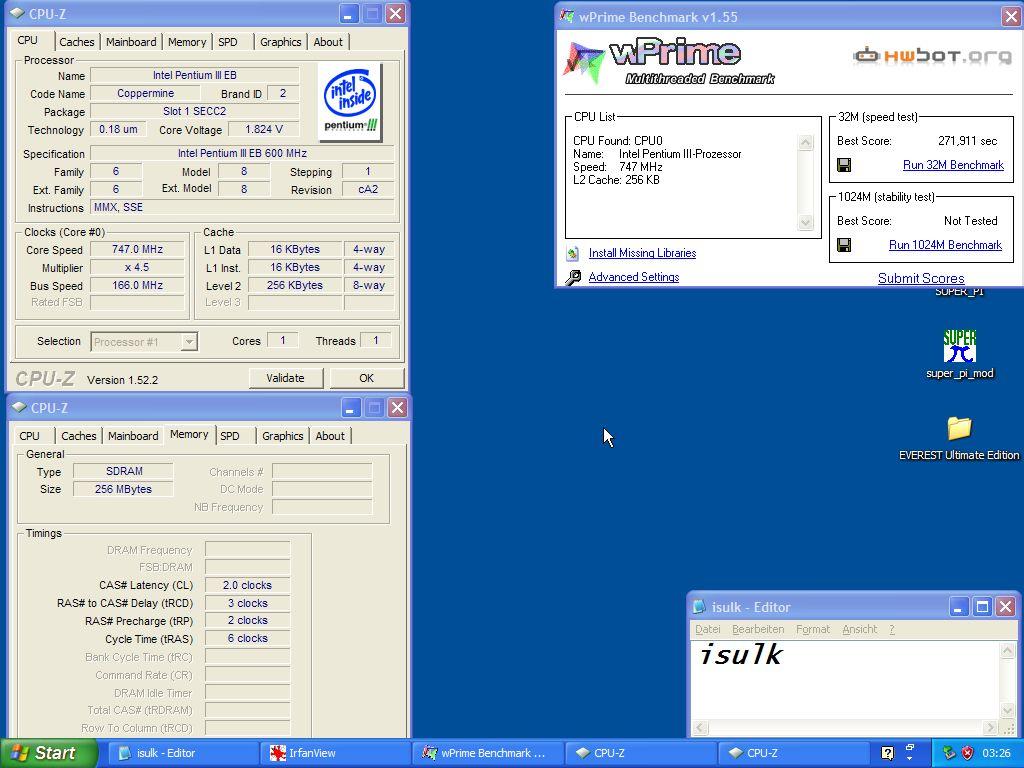The height and width of the screenshot is (768, 1024).
Task: Open SPD tab in bottom CPU-Z window
Action: pyautogui.click(x=230, y=436)
